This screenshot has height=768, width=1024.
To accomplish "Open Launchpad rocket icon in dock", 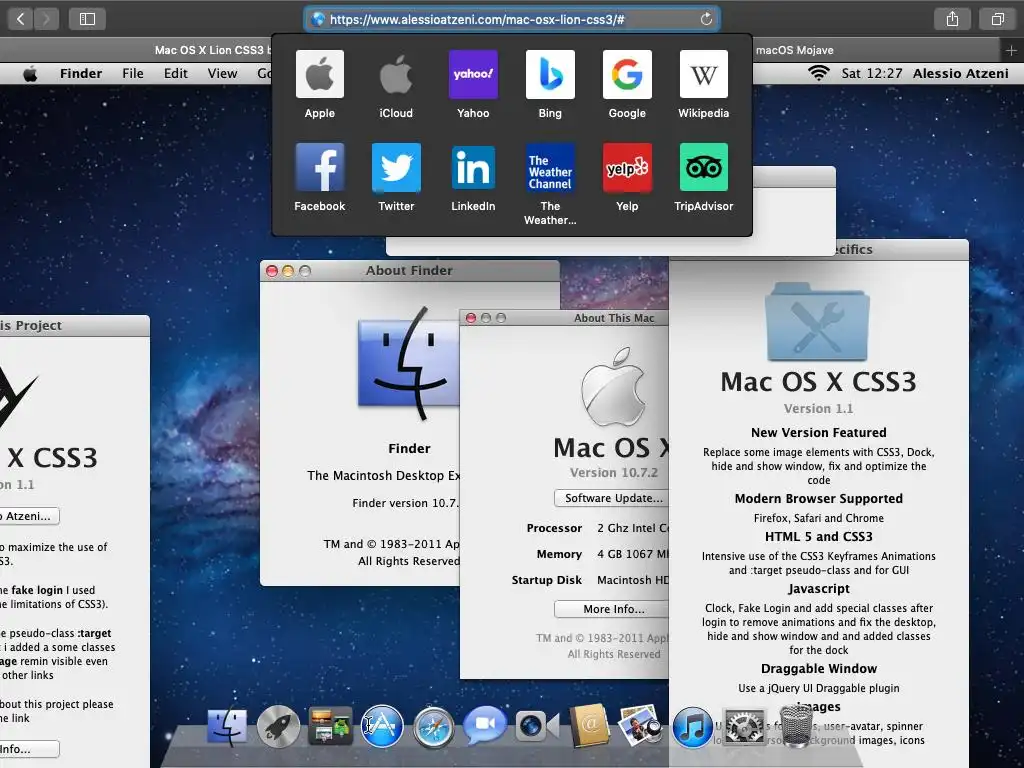I will [x=278, y=726].
